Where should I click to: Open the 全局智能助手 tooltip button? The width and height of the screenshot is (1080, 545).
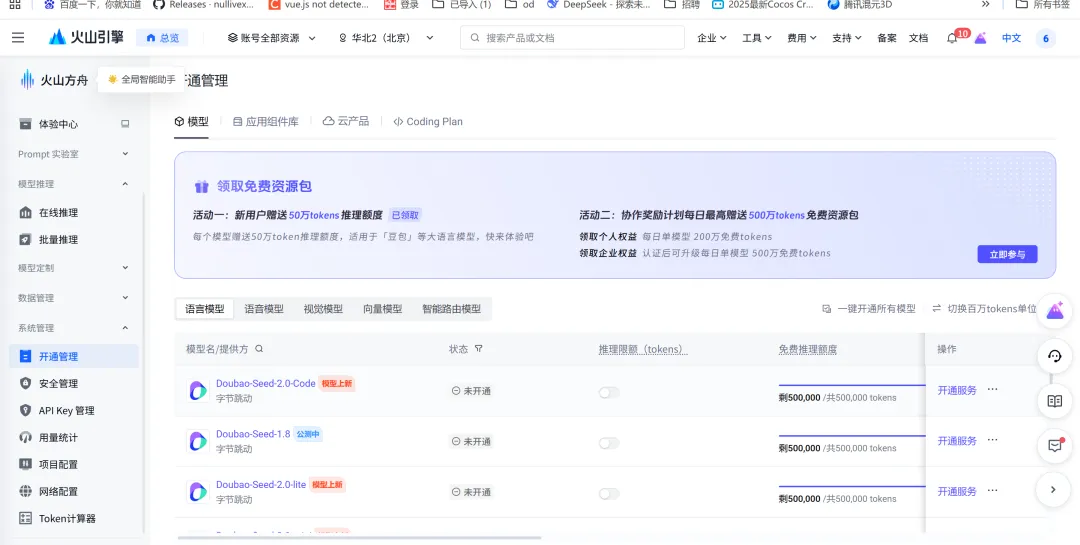pyautogui.click(x=141, y=79)
